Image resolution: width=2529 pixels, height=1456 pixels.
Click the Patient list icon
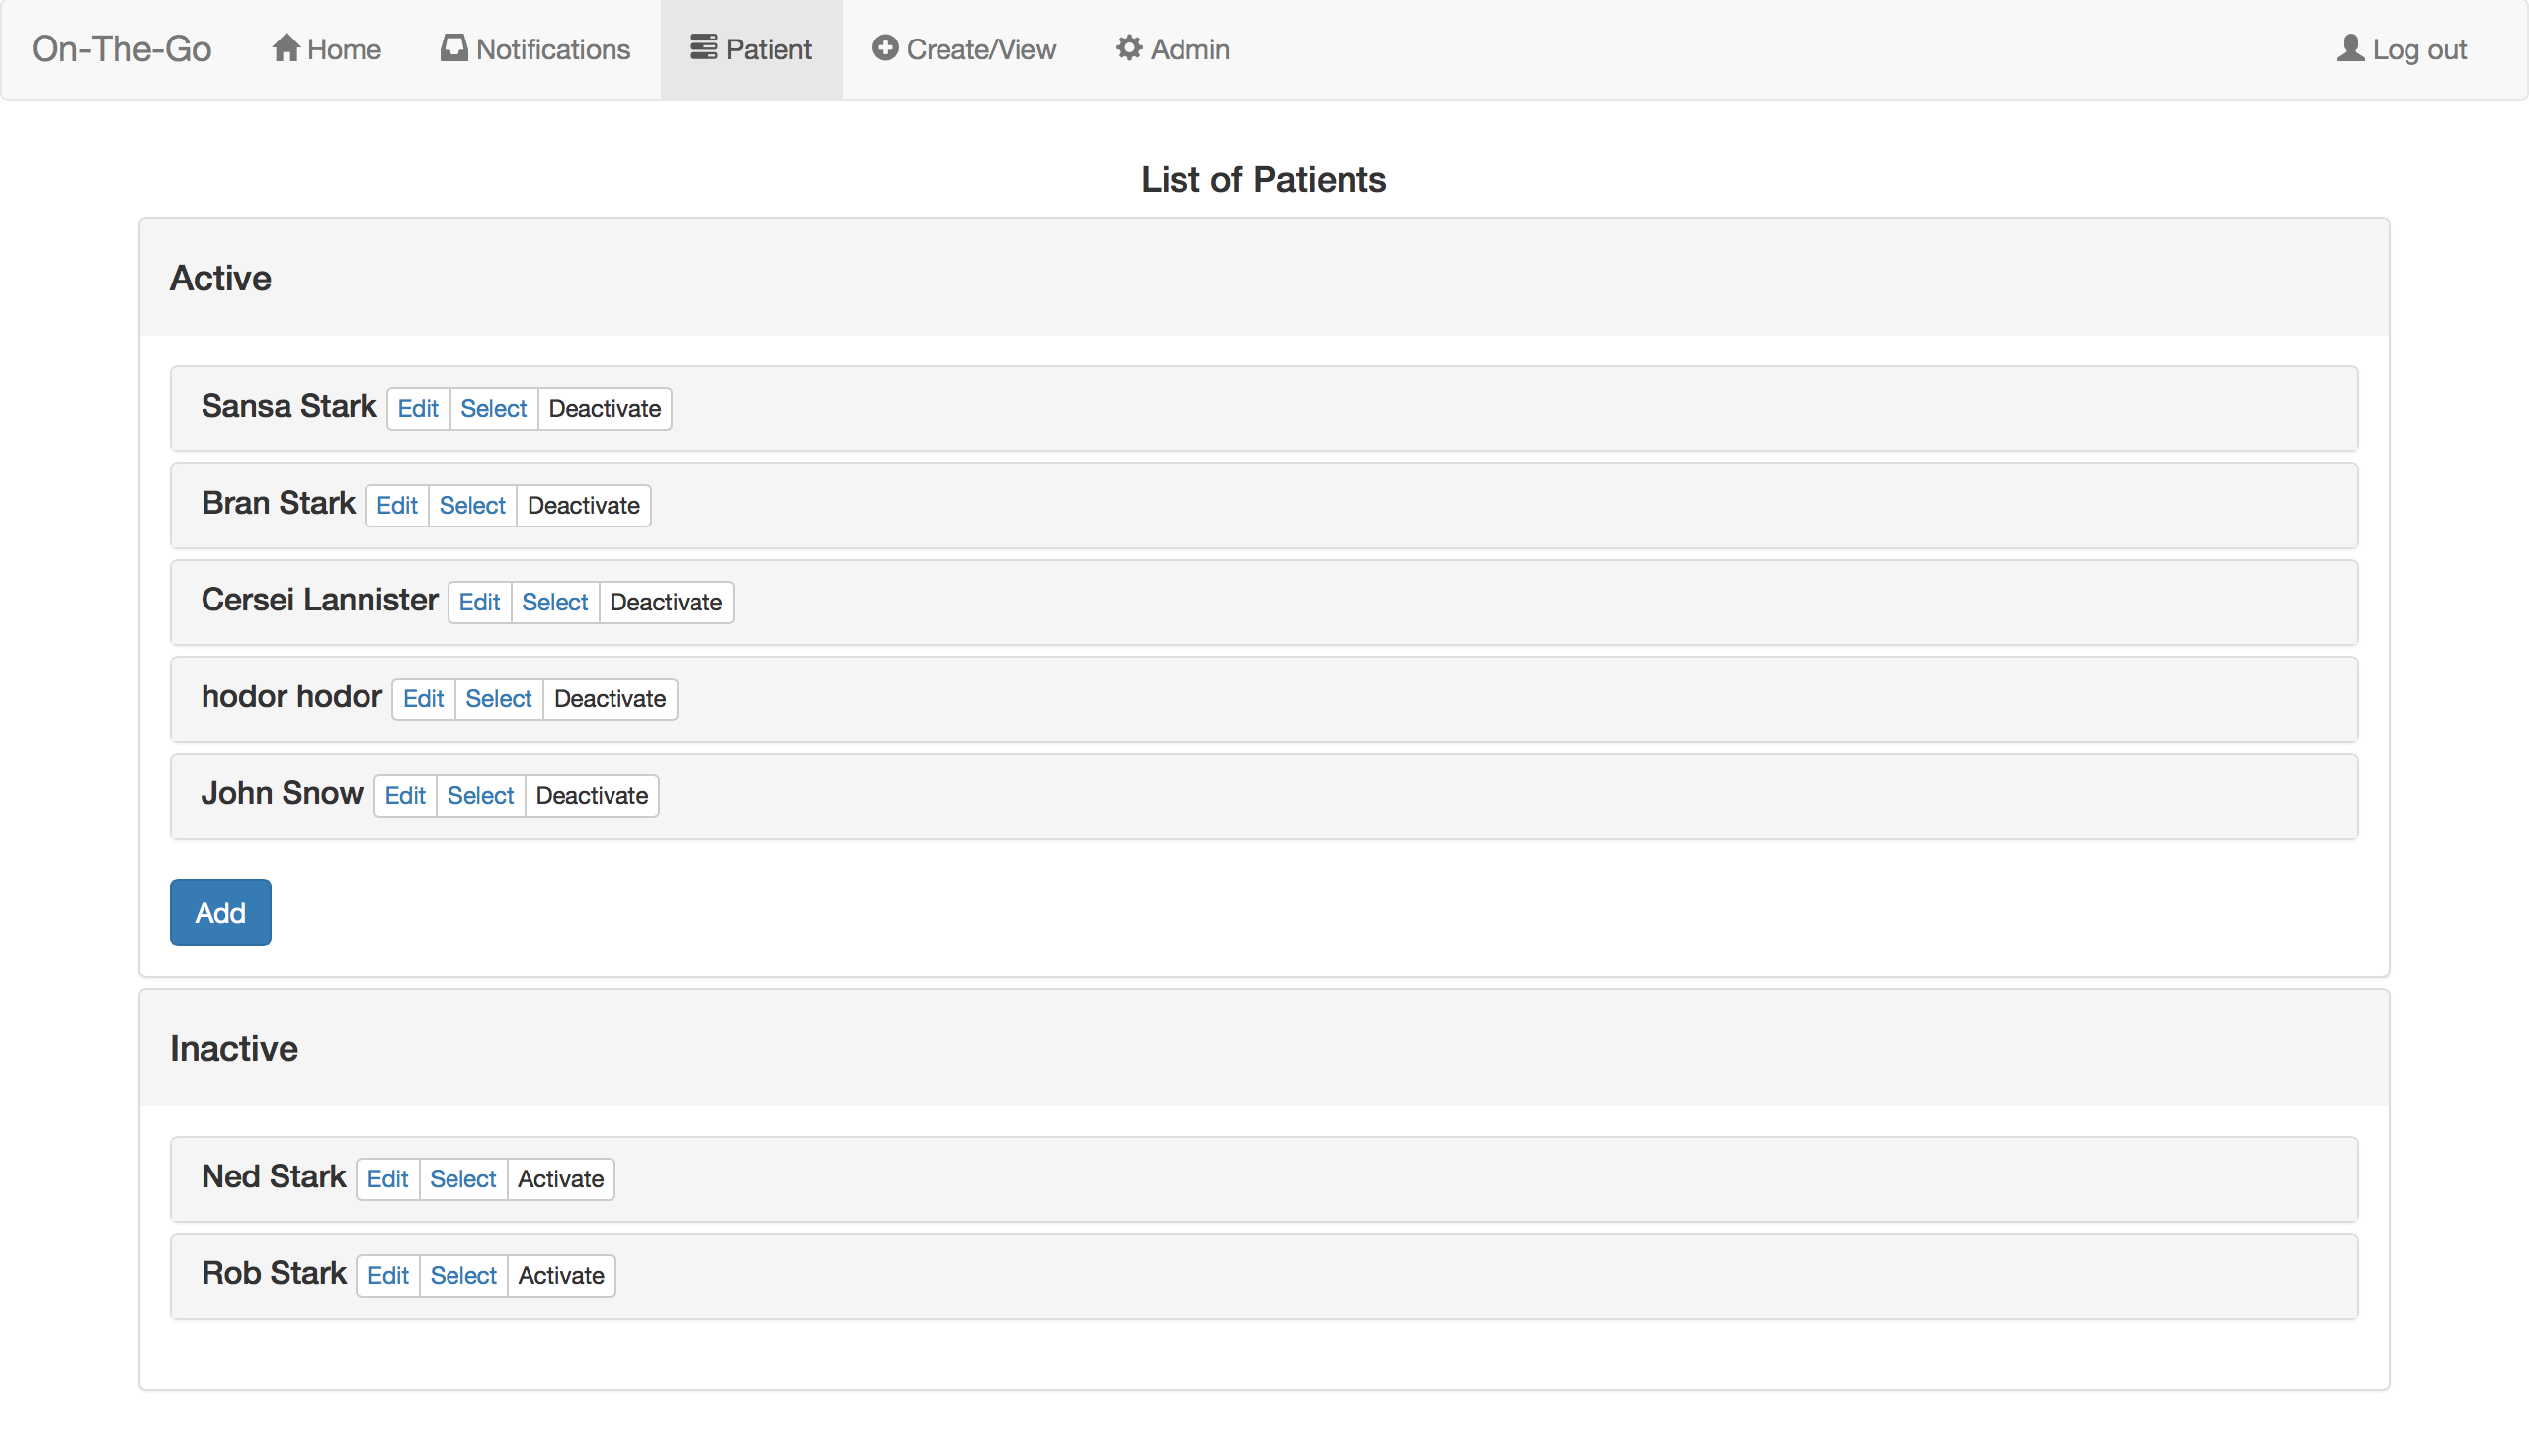pos(703,48)
